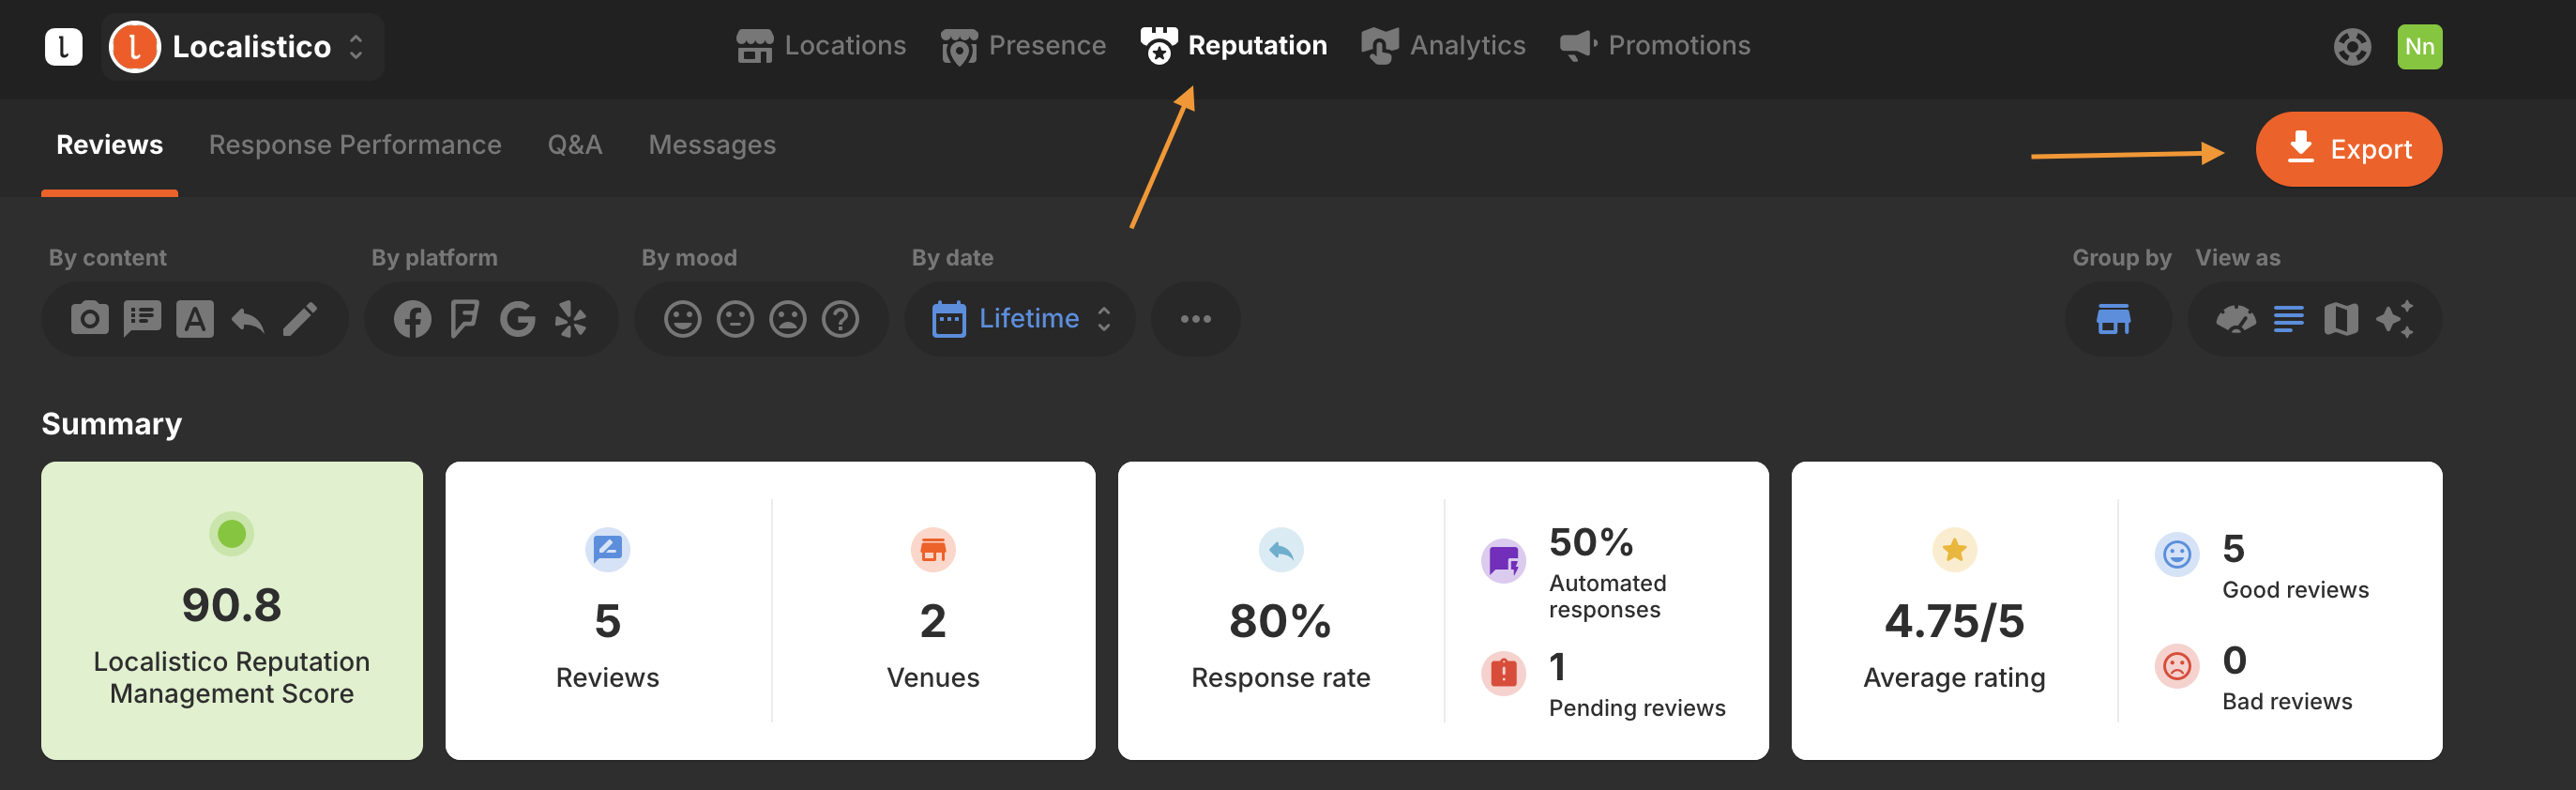Filter reviews by Yelp platform
The height and width of the screenshot is (790, 2576).
[570, 319]
